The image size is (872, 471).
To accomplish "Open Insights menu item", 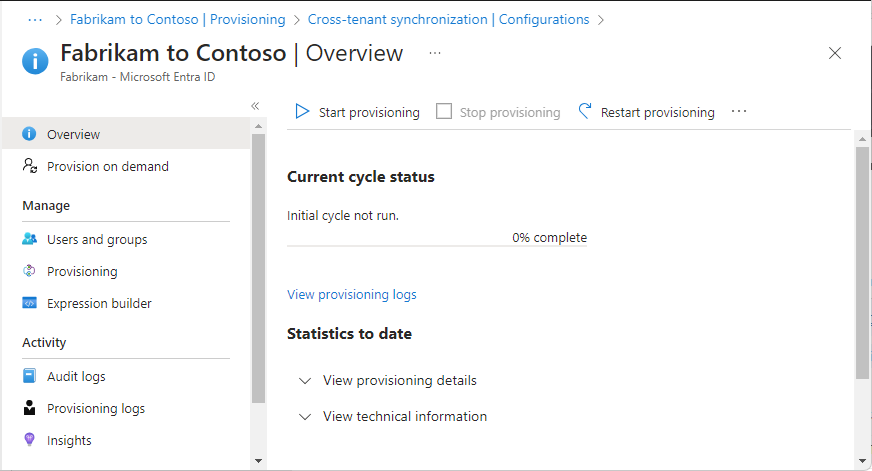I will click(126, 440).
